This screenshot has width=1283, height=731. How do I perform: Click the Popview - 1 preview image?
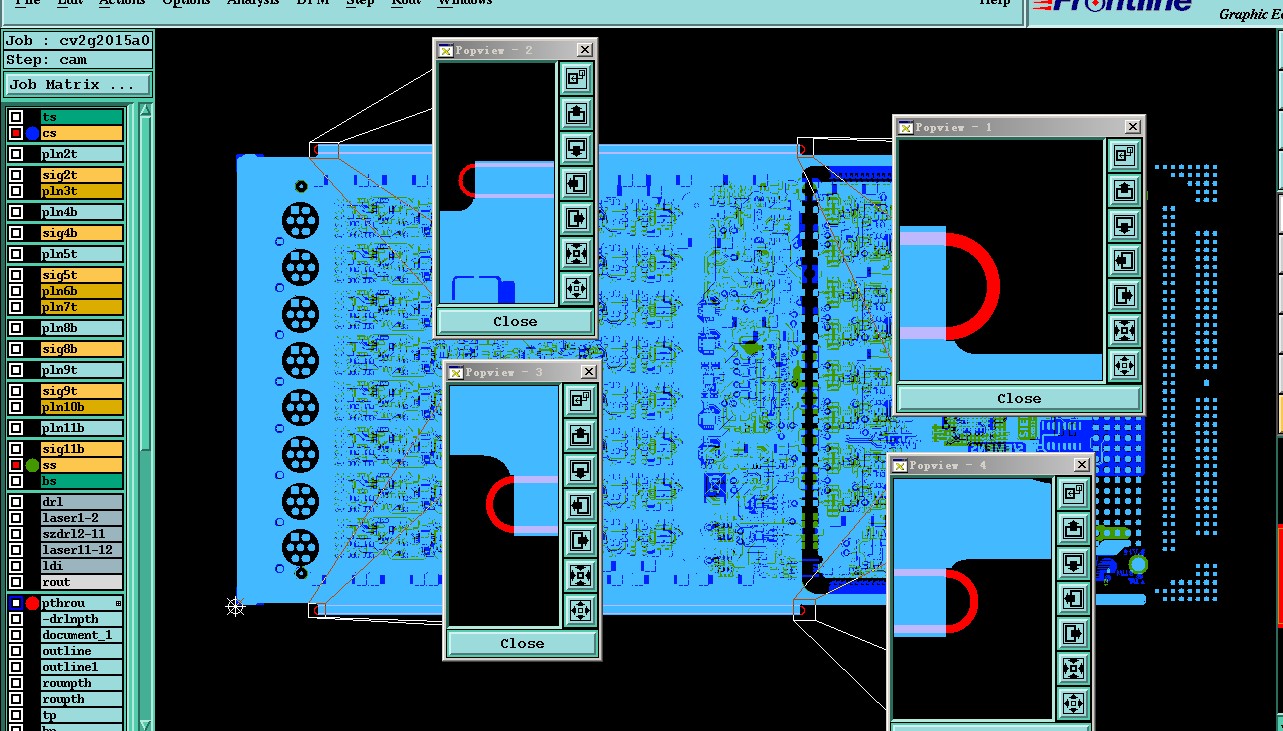[1000, 260]
